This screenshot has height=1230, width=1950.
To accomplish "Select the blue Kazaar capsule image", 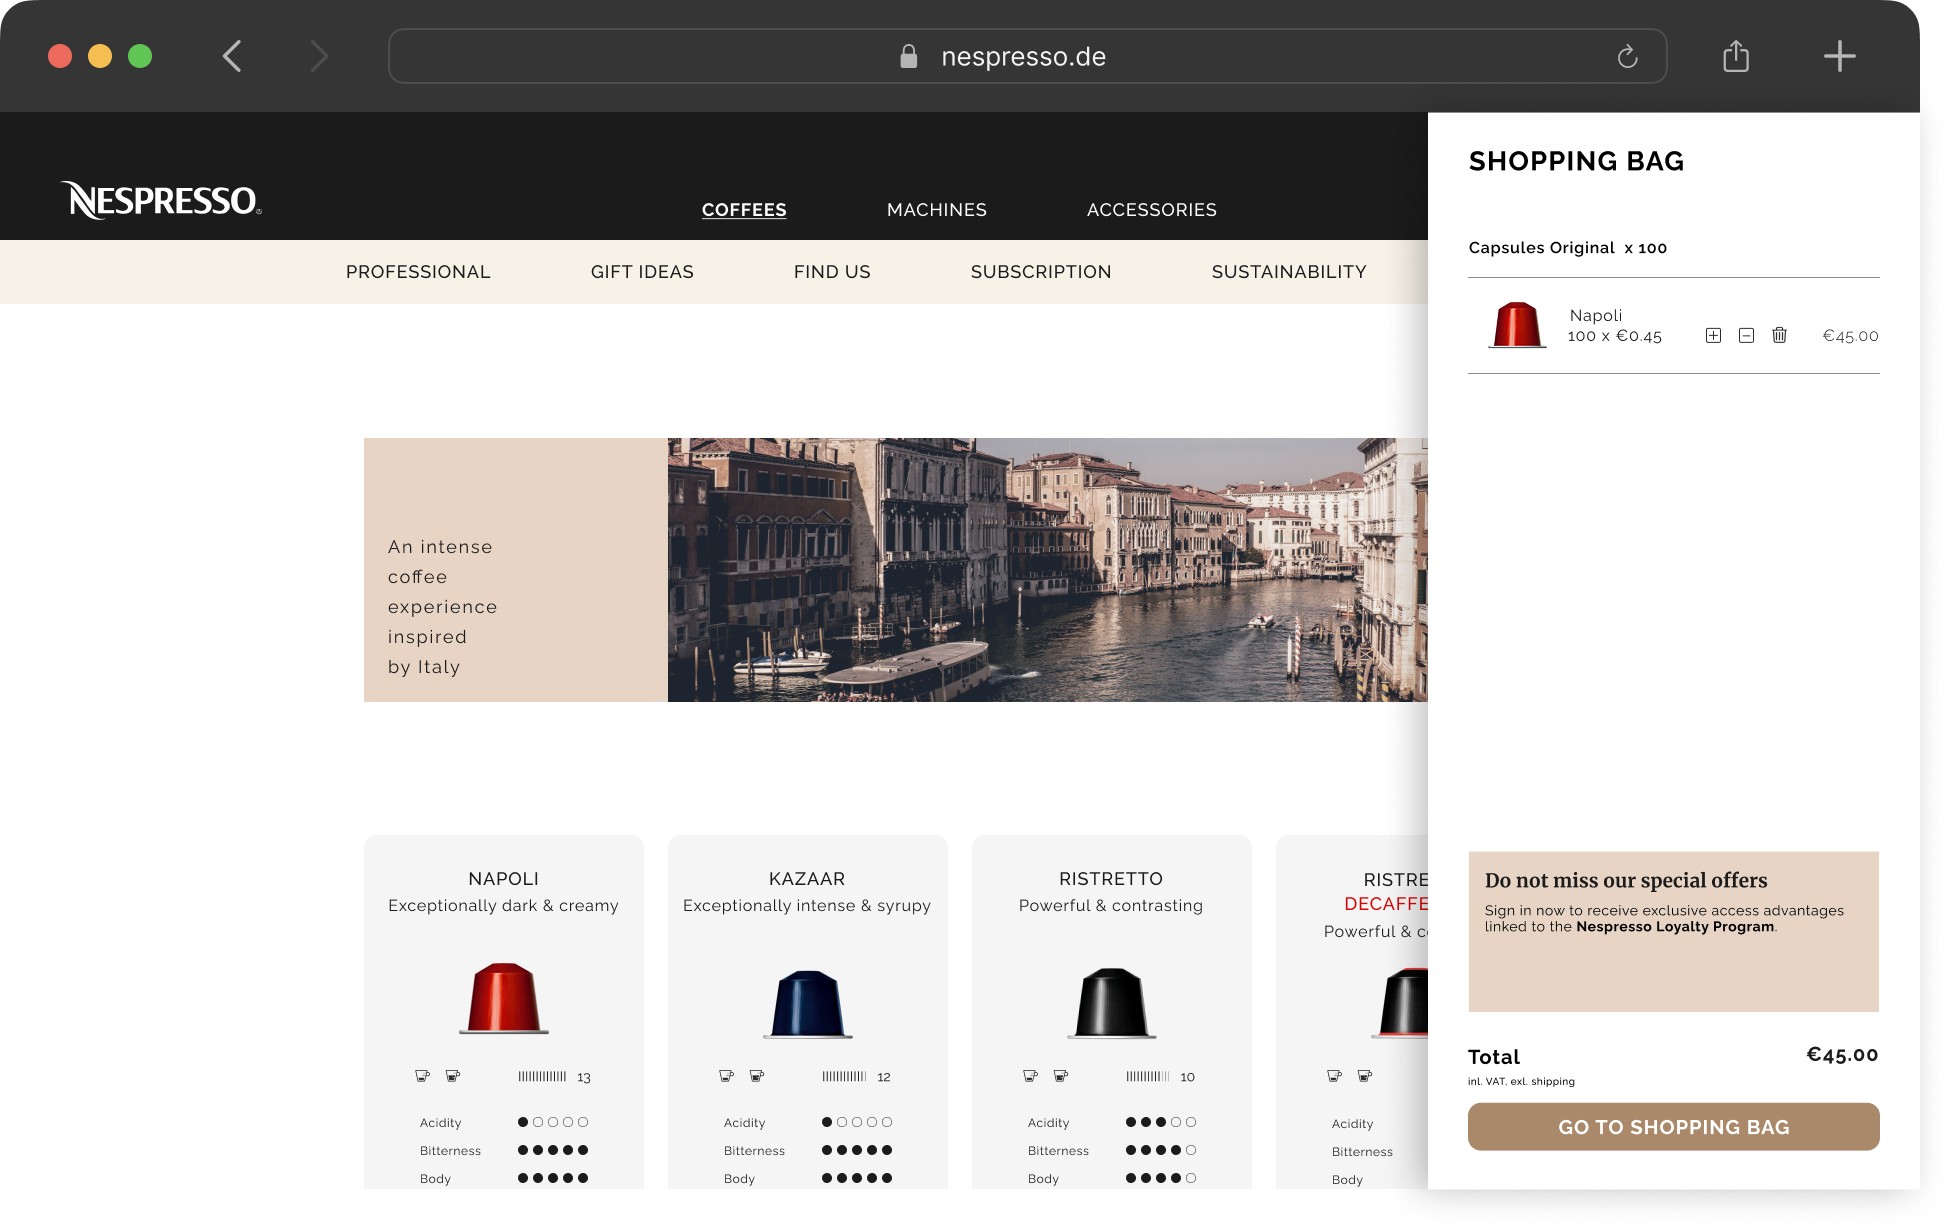I will coord(807,1003).
